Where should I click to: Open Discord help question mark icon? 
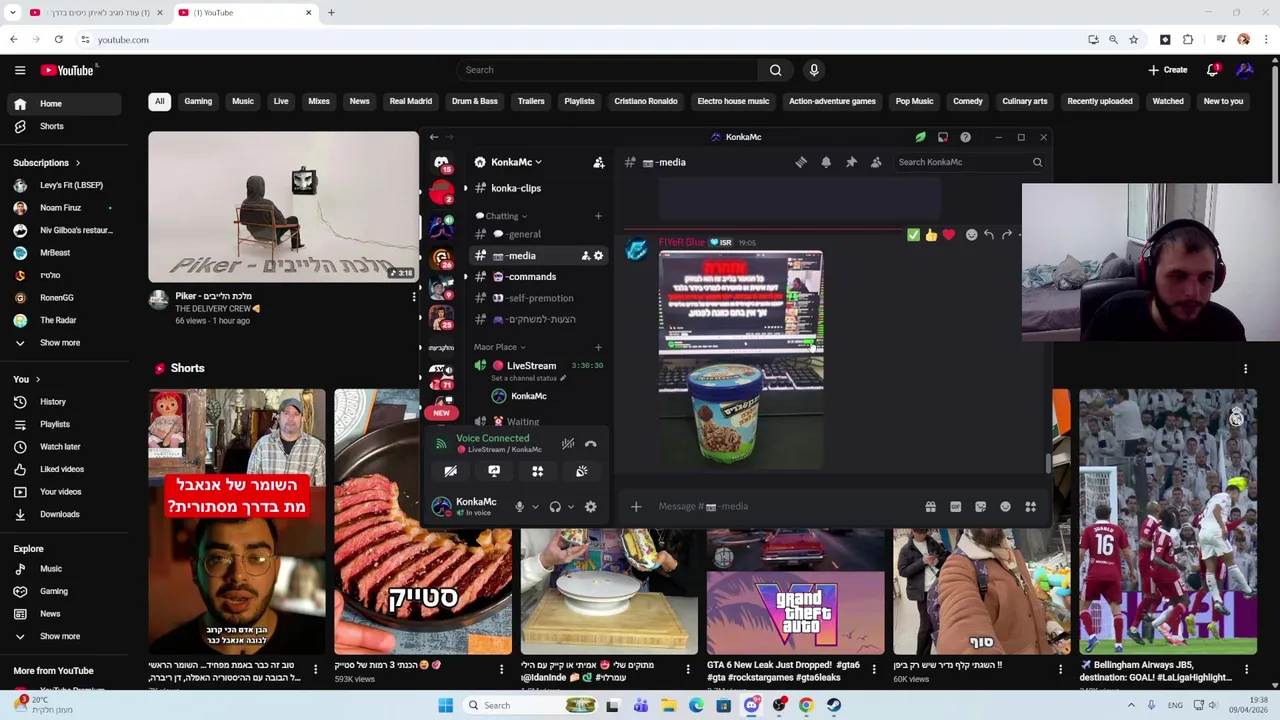pos(965,137)
